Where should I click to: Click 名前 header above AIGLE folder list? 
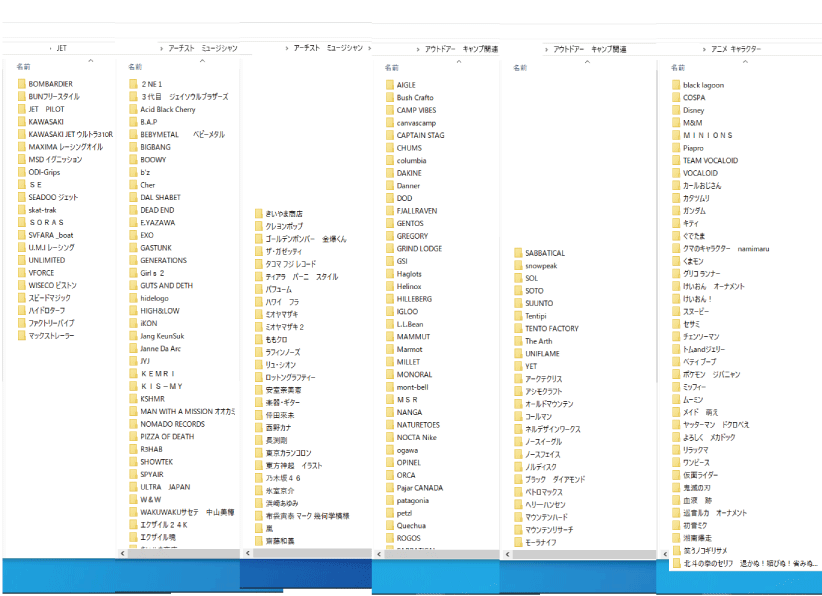click(x=392, y=68)
